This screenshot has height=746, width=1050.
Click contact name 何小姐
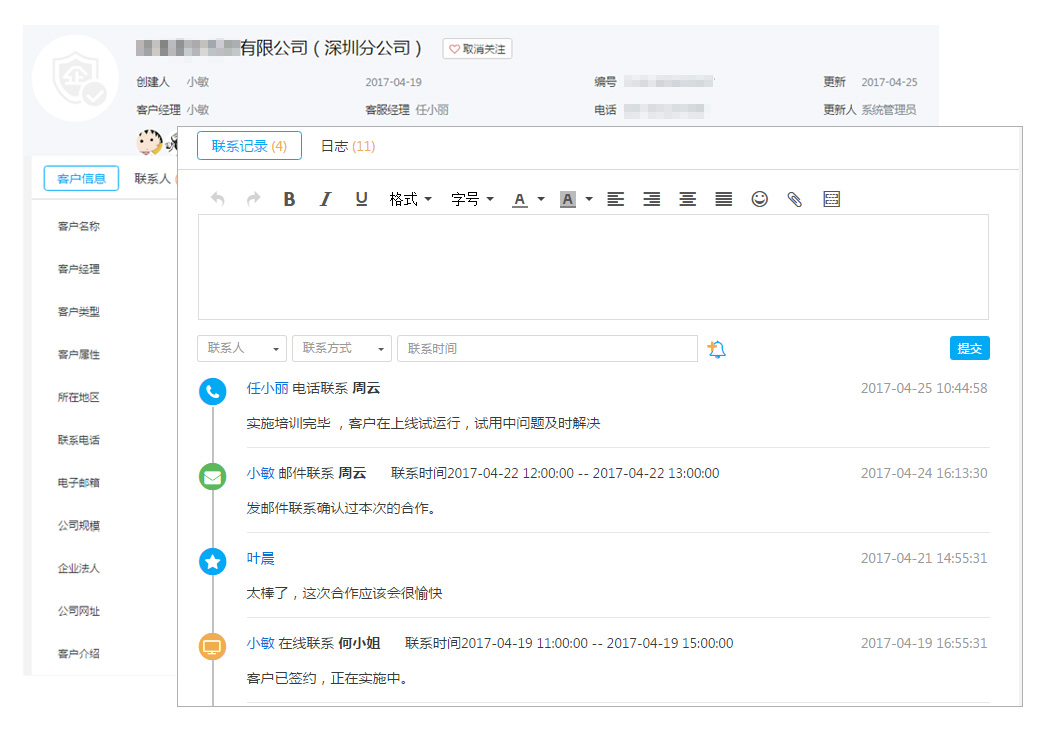359,644
